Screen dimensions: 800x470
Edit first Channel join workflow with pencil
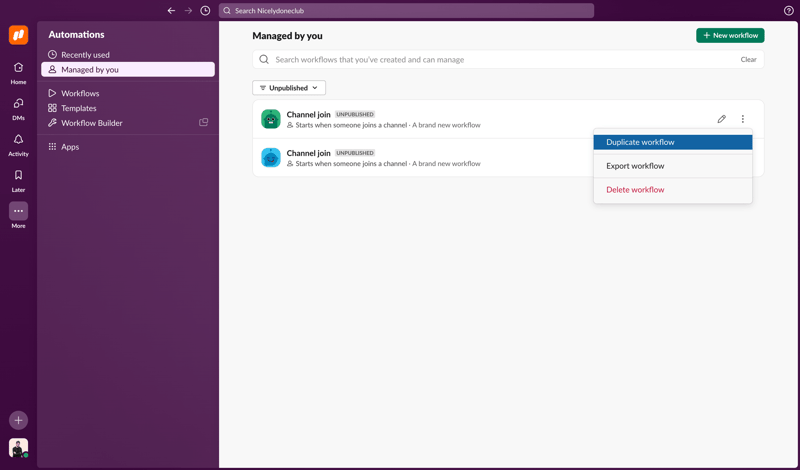[721, 119]
